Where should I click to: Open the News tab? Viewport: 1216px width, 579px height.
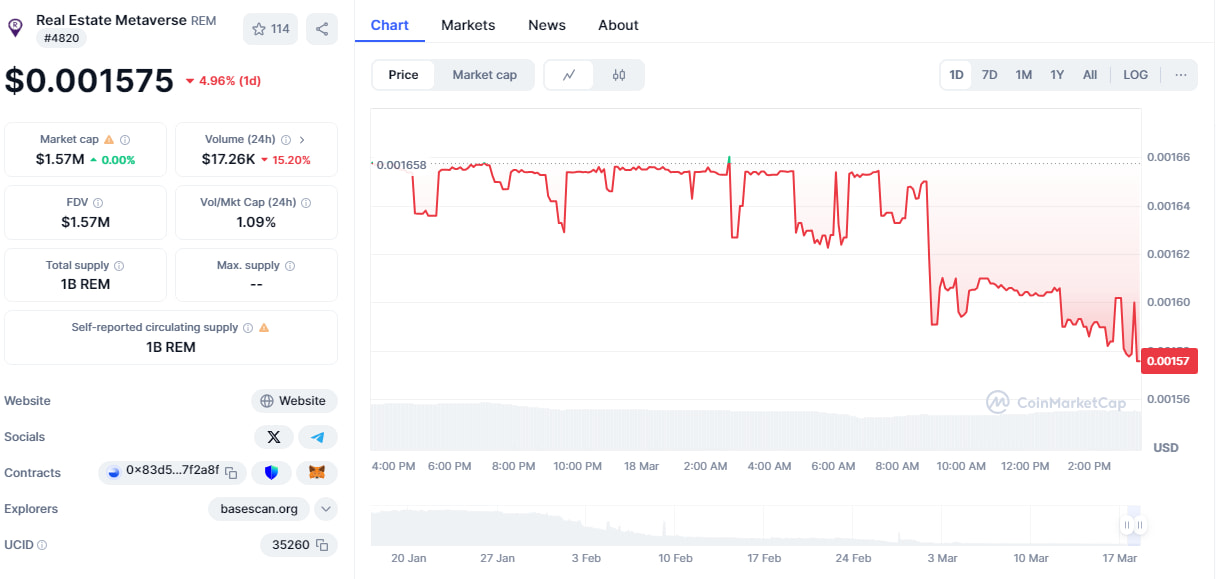pos(547,25)
